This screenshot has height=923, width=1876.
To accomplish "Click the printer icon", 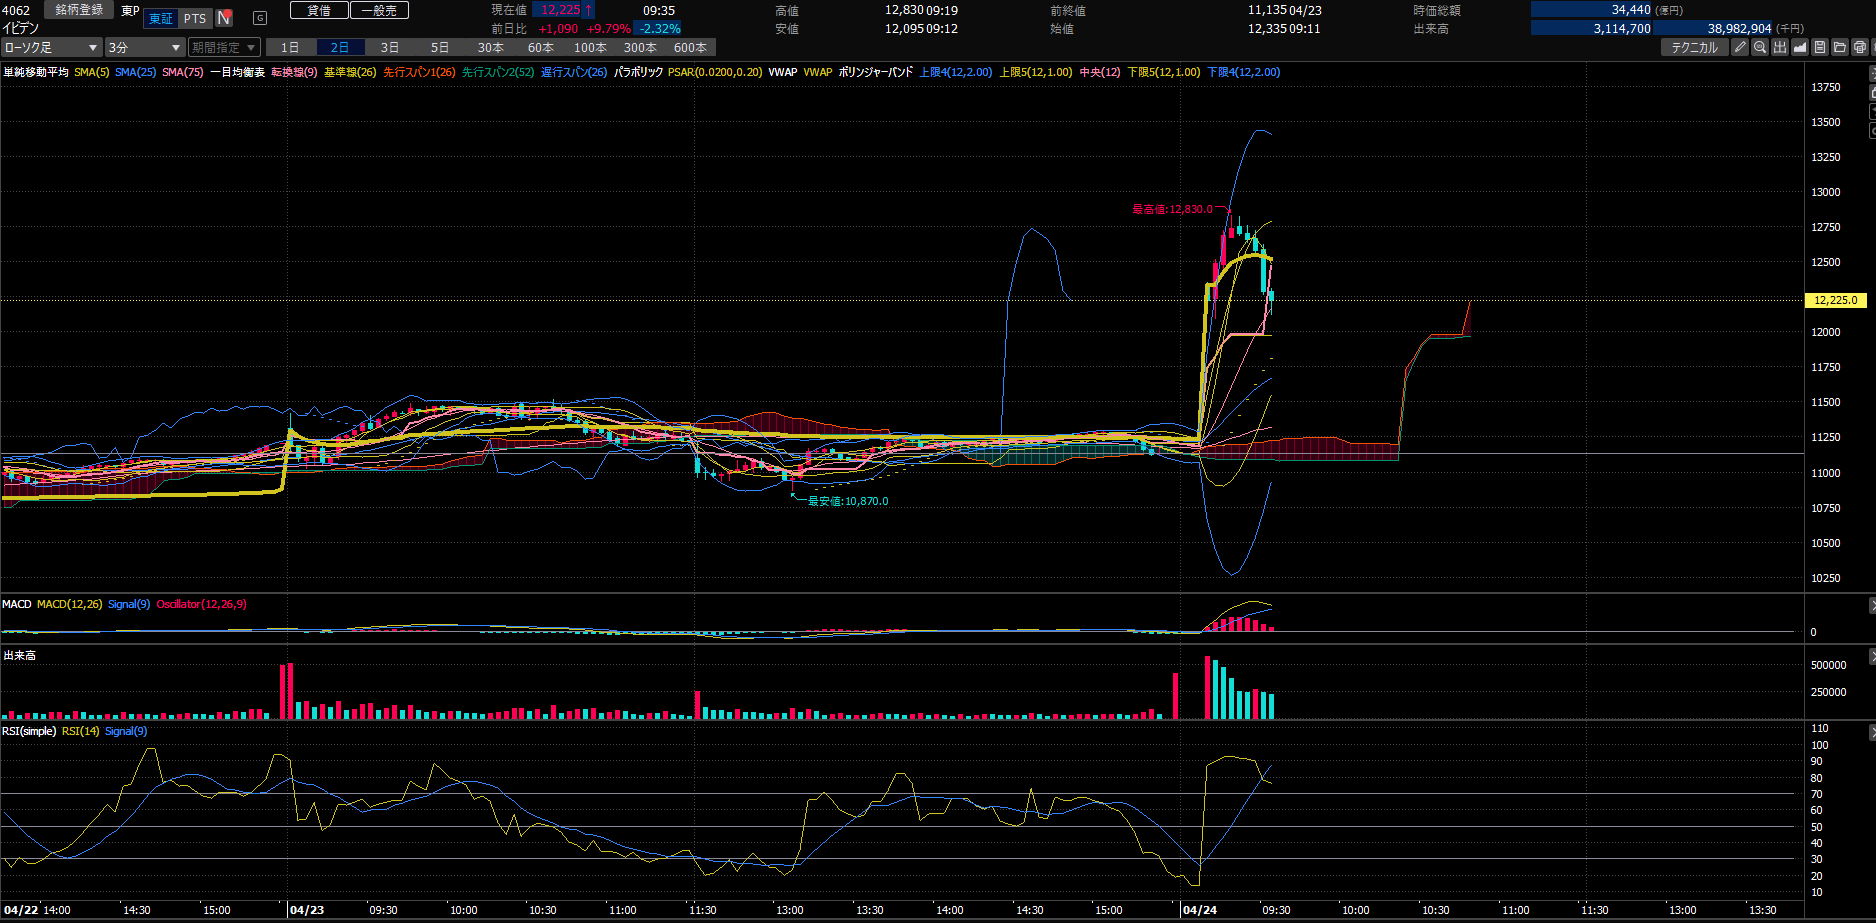I will tap(1860, 47).
